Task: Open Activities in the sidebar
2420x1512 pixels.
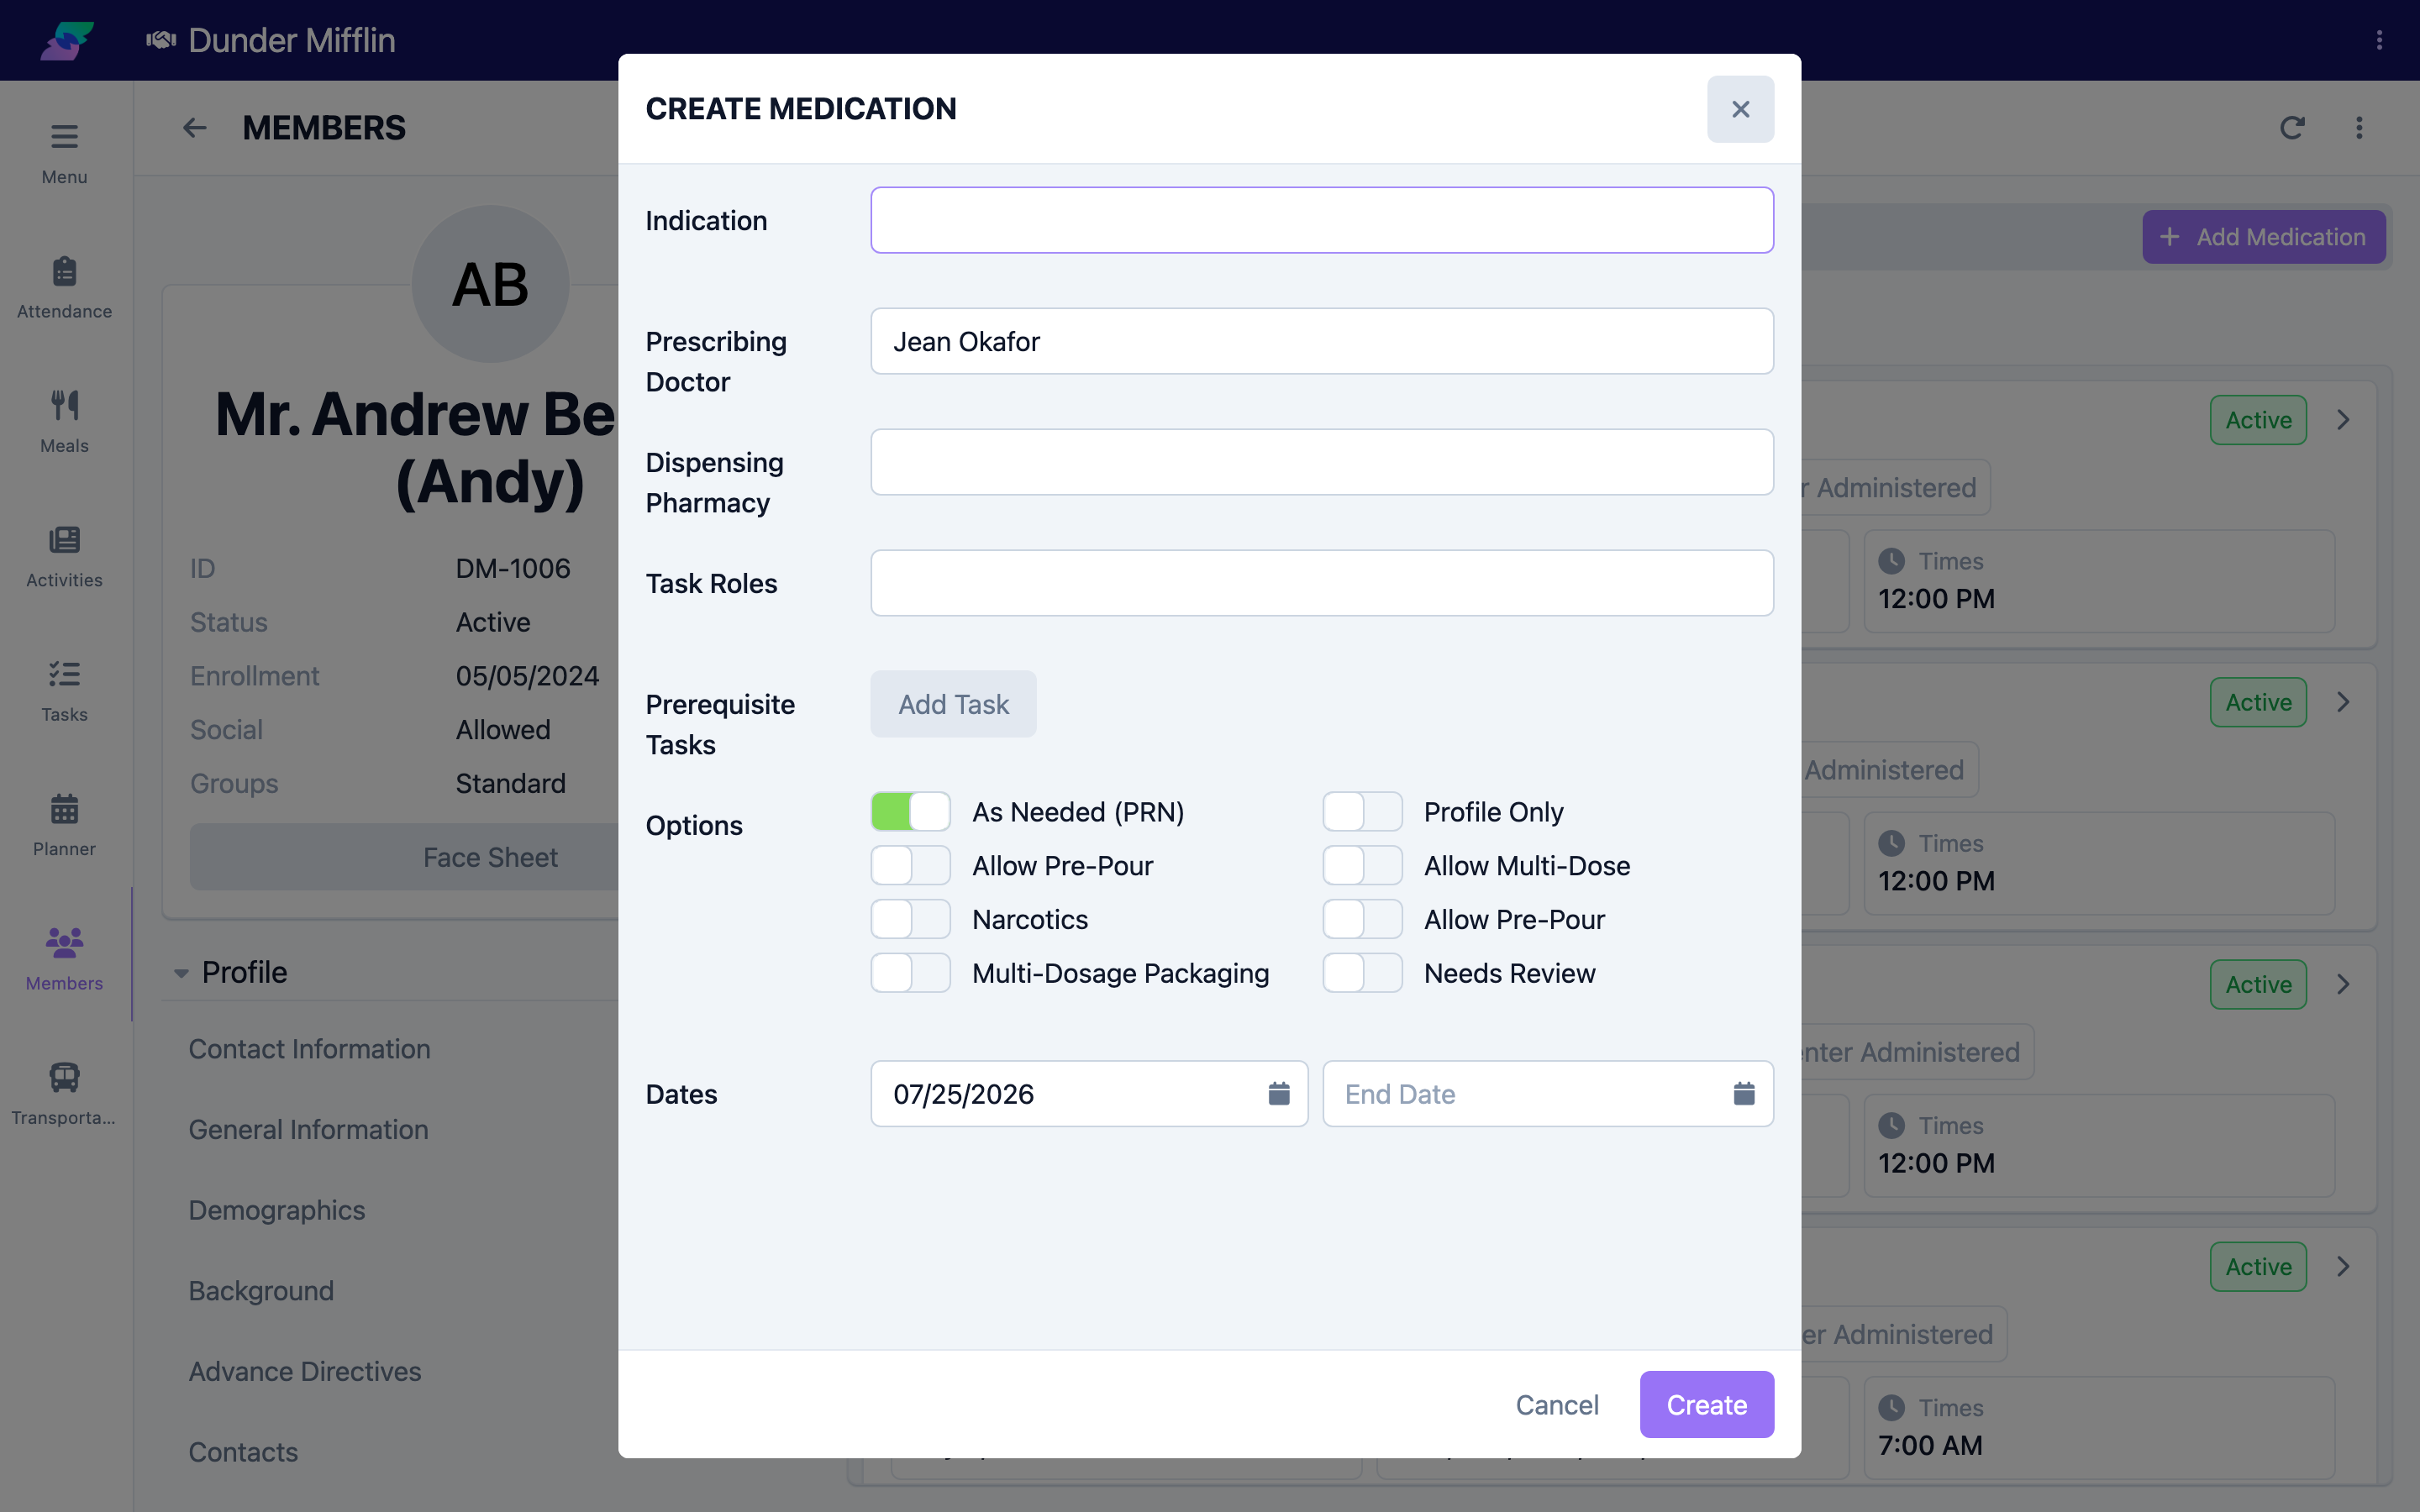Action: pyautogui.click(x=64, y=556)
